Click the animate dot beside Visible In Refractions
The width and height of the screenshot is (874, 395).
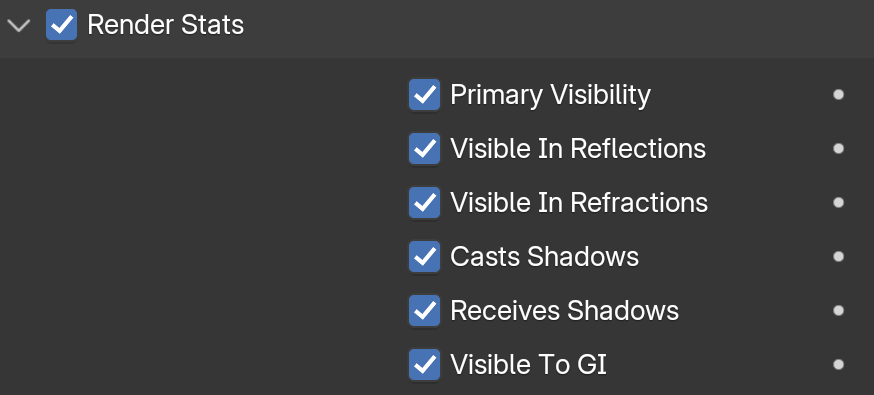click(838, 202)
